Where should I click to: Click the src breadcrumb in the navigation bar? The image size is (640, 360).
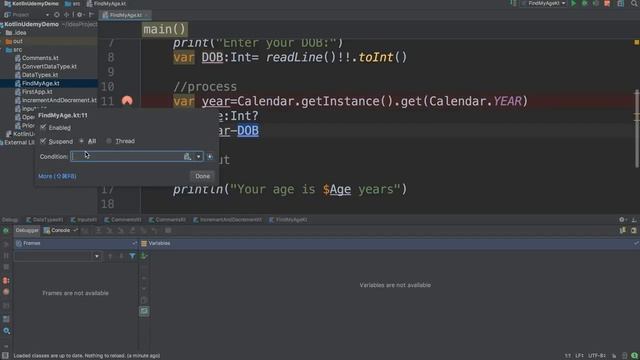pyautogui.click(x=73, y=4)
